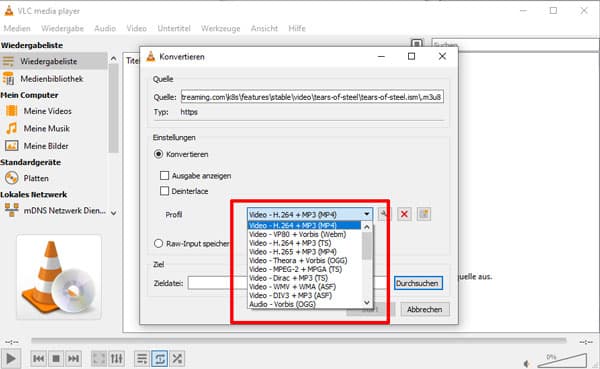Open the Werkzeuge menu
Viewport: 600px width, 369px height.
coord(220,28)
